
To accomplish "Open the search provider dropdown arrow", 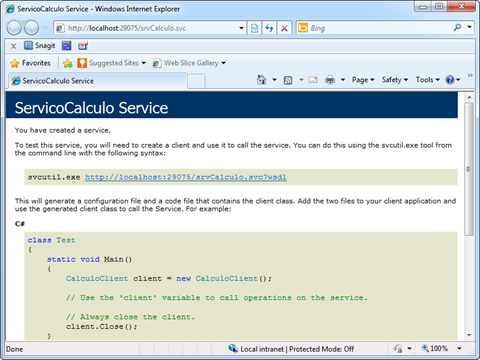I will pos(469,27).
